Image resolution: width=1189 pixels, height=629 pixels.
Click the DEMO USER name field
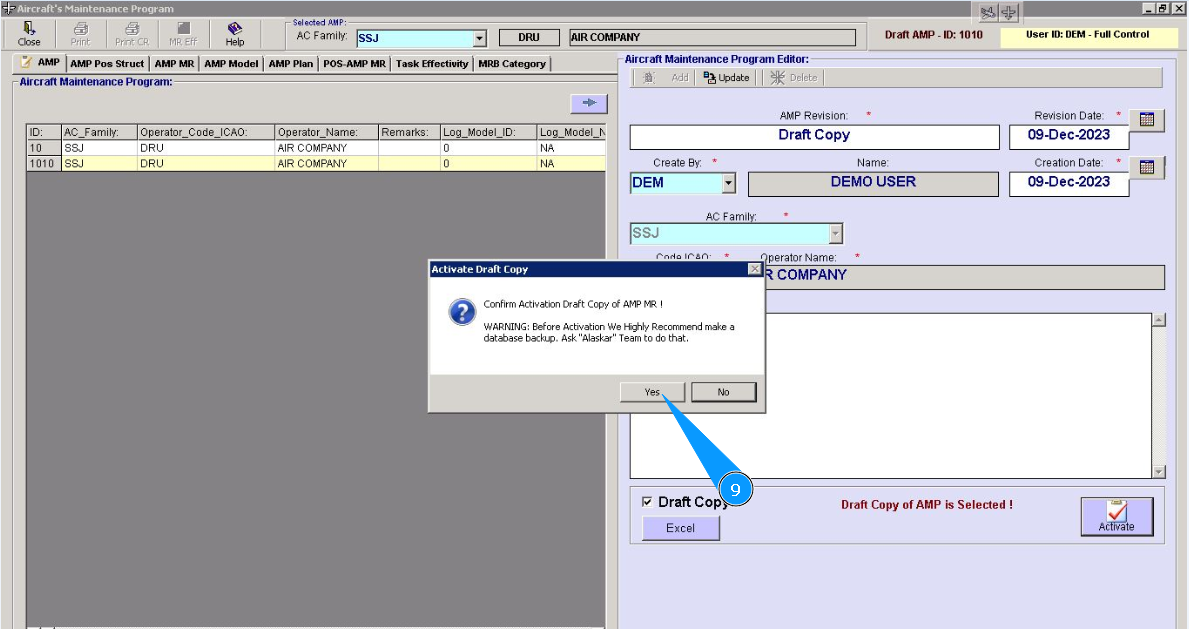[x=873, y=184]
